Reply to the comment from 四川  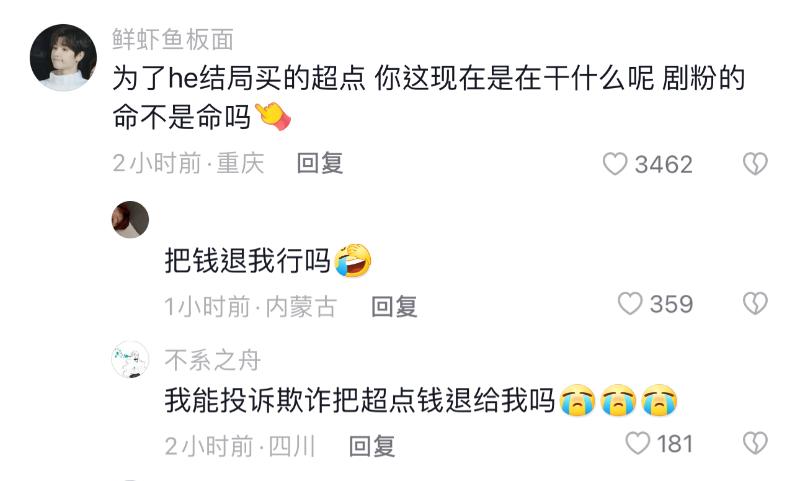coord(372,446)
